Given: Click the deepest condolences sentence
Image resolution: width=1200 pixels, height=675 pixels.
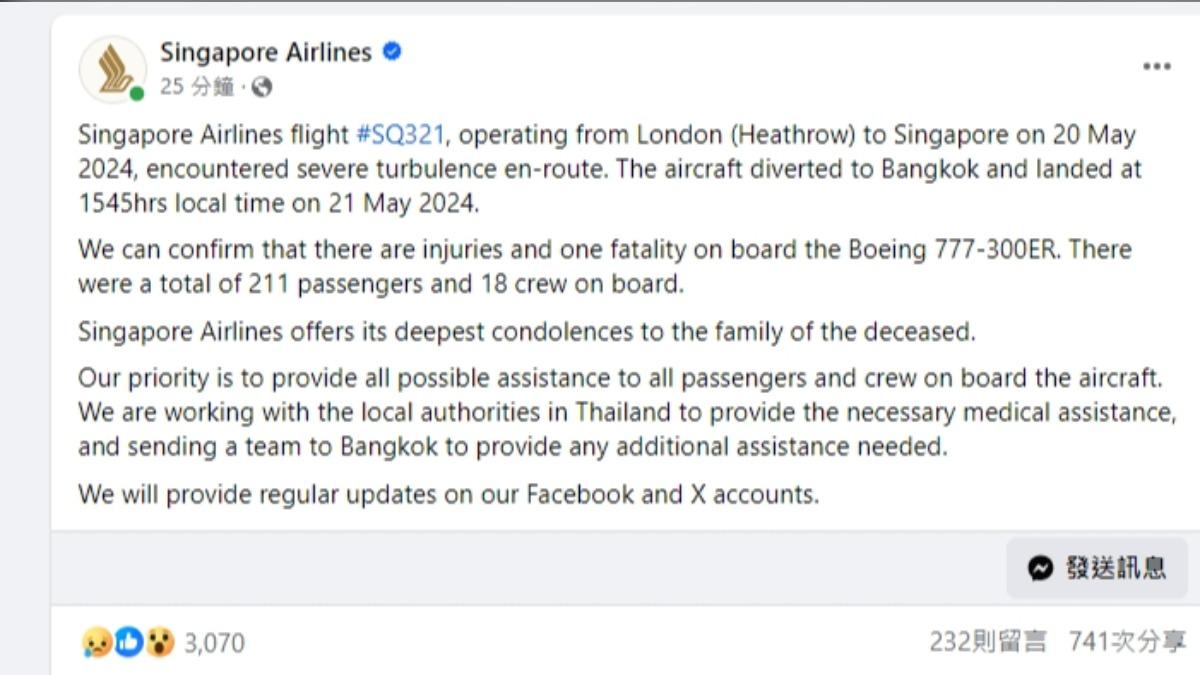Looking at the screenshot, I should 526,332.
